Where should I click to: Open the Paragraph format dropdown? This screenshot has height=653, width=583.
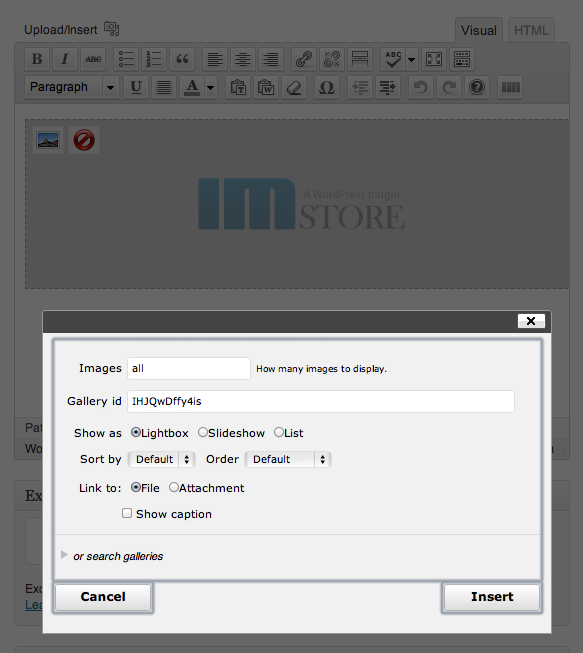click(x=72, y=87)
